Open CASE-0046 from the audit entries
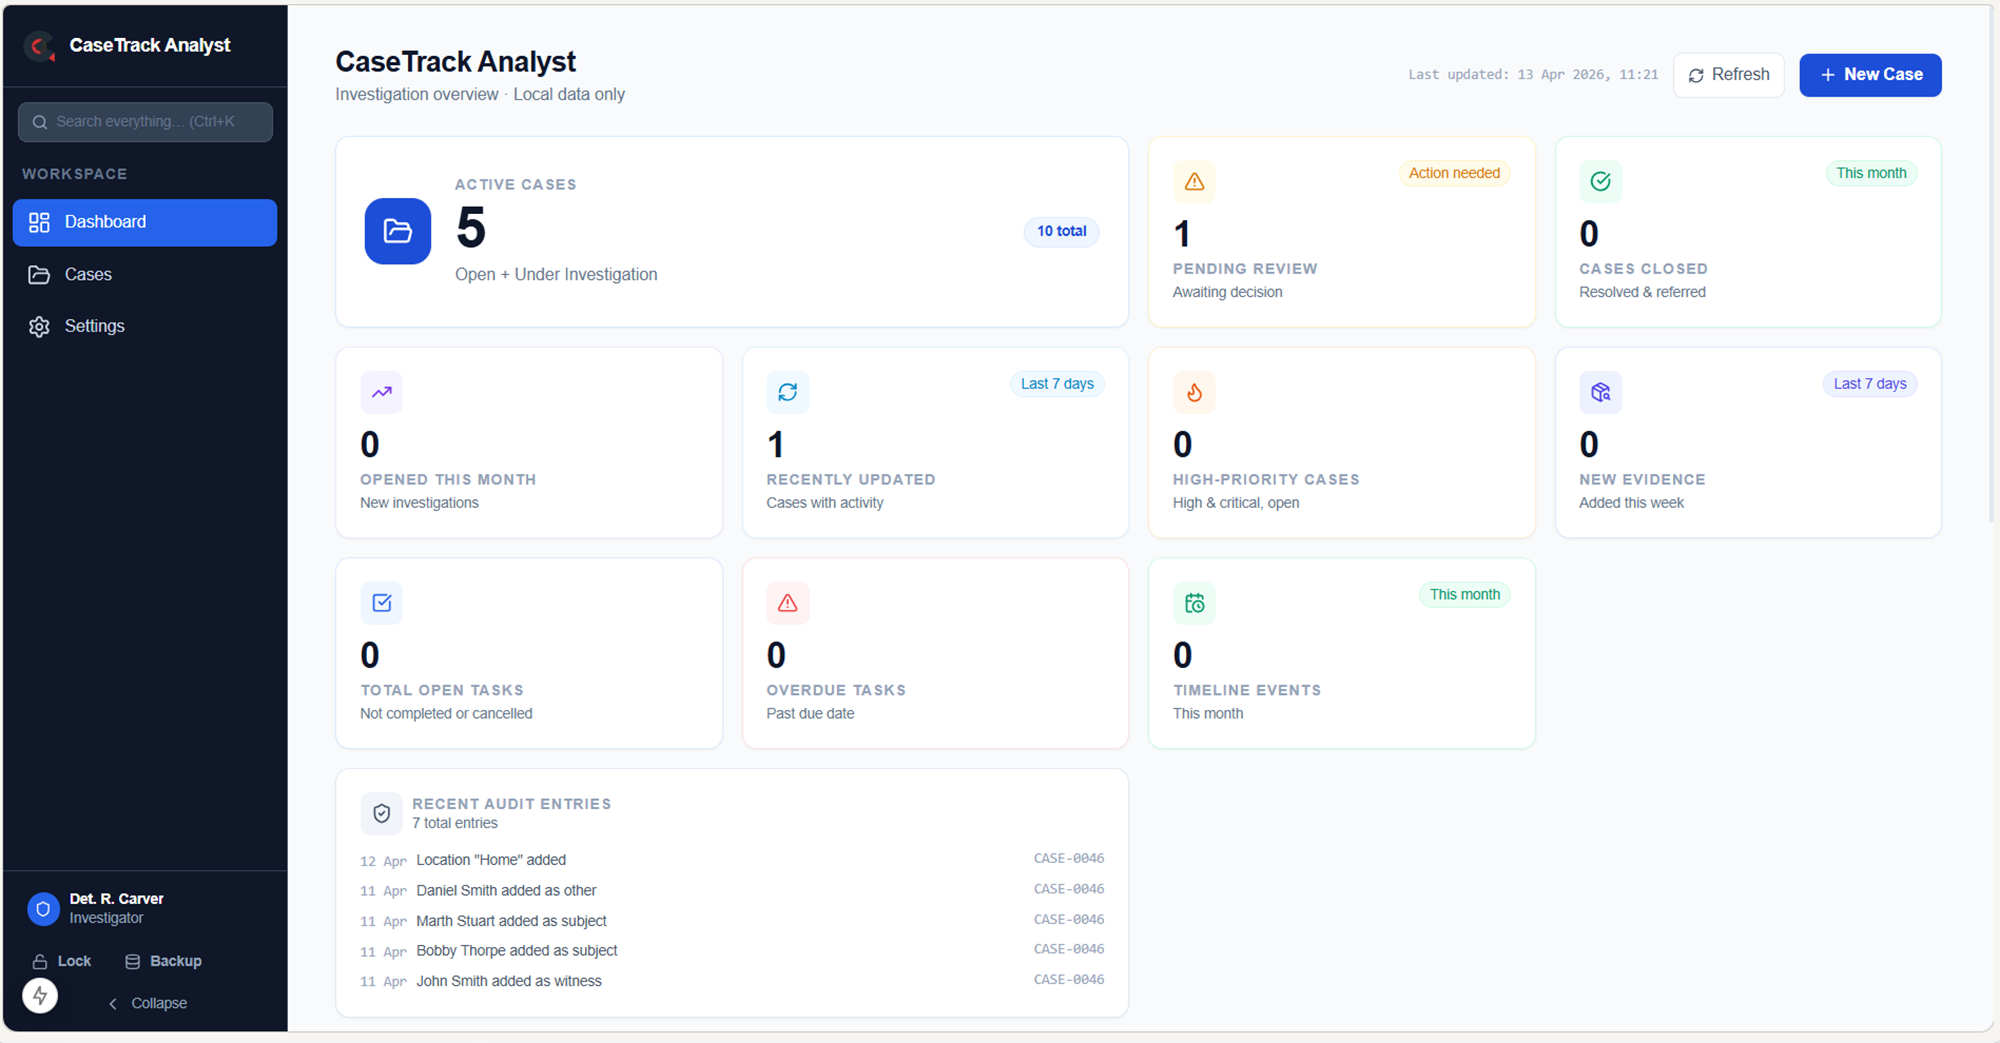2000x1043 pixels. 1069,858
